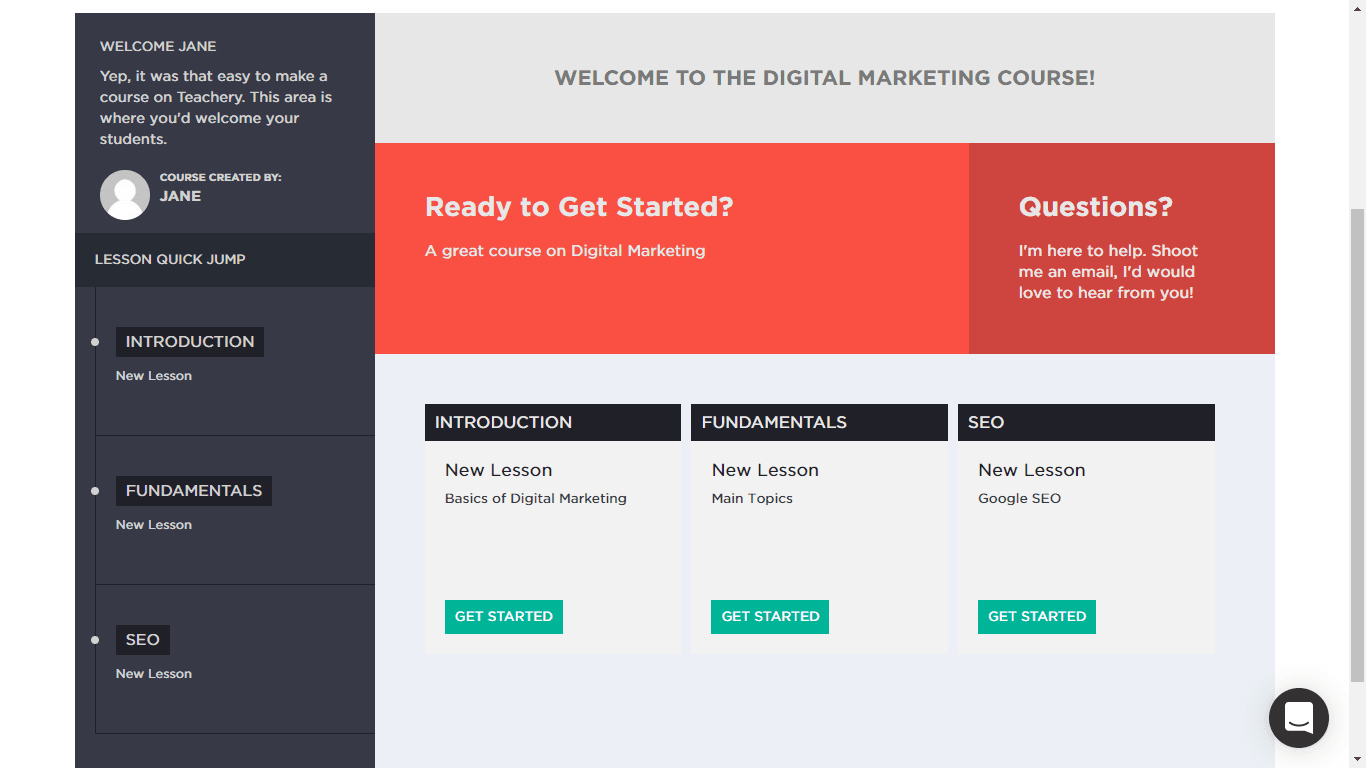Select 'Google SEO' description text
Viewport: 1366px width, 776px height.
pos(1019,498)
